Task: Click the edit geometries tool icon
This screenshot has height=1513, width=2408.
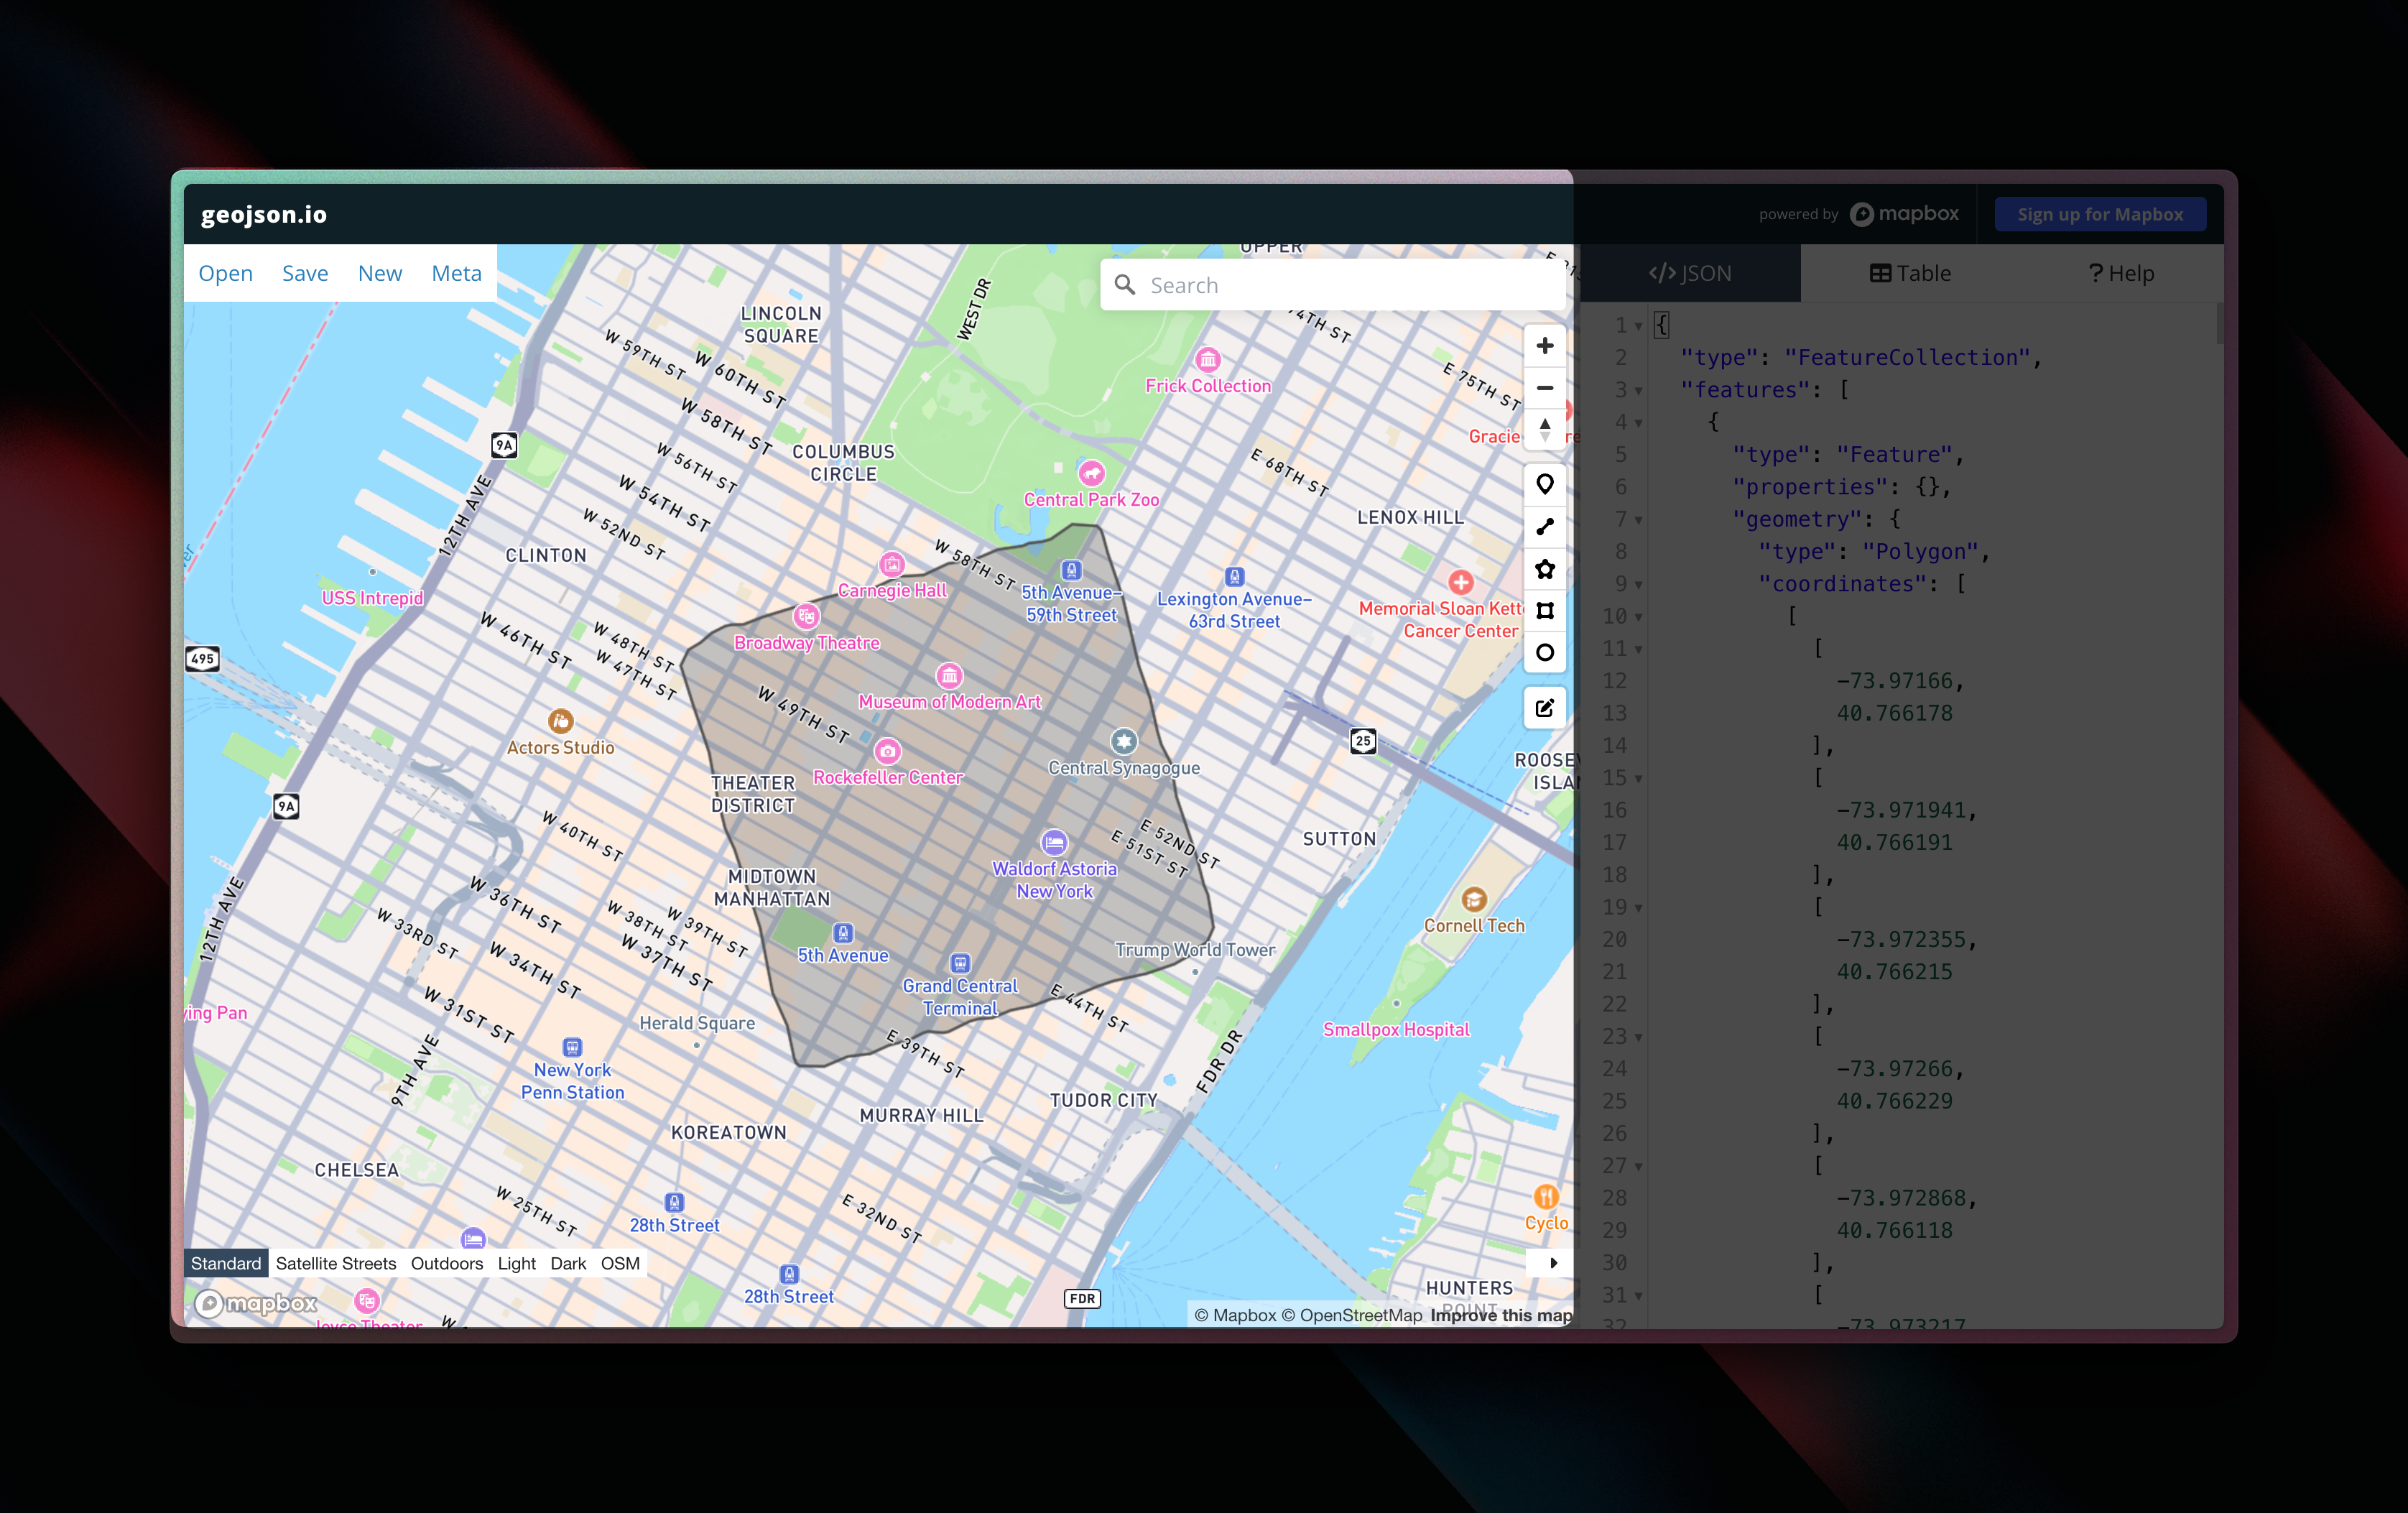Action: coord(1544,708)
